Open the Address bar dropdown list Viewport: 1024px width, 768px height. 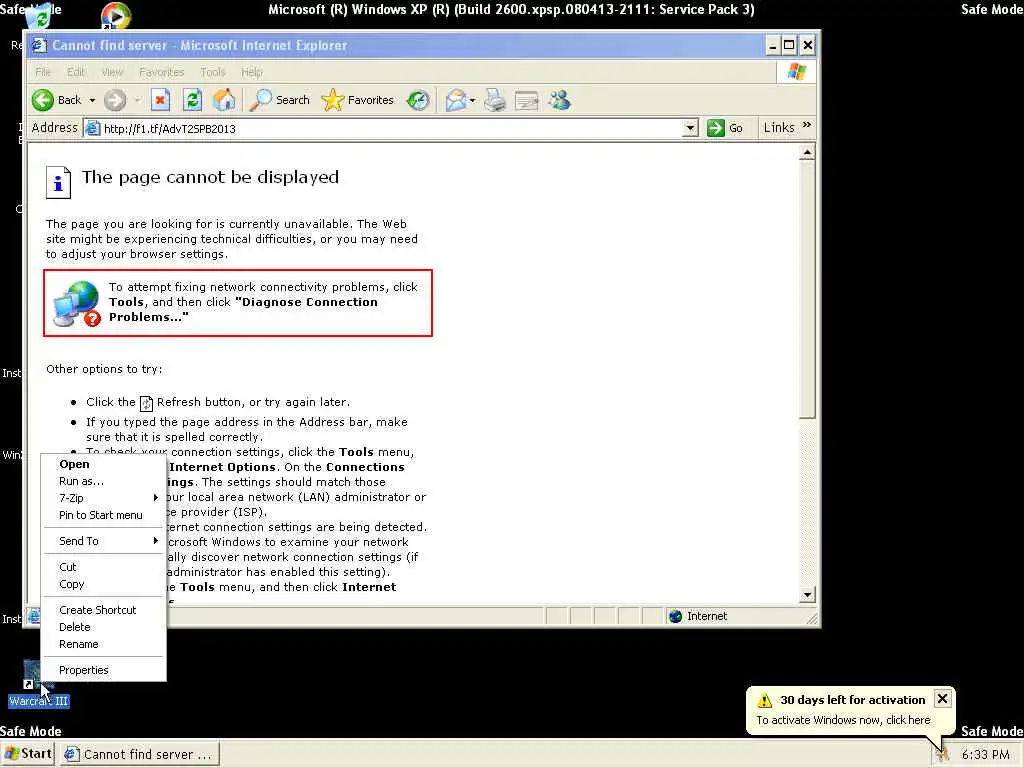pyautogui.click(x=690, y=128)
